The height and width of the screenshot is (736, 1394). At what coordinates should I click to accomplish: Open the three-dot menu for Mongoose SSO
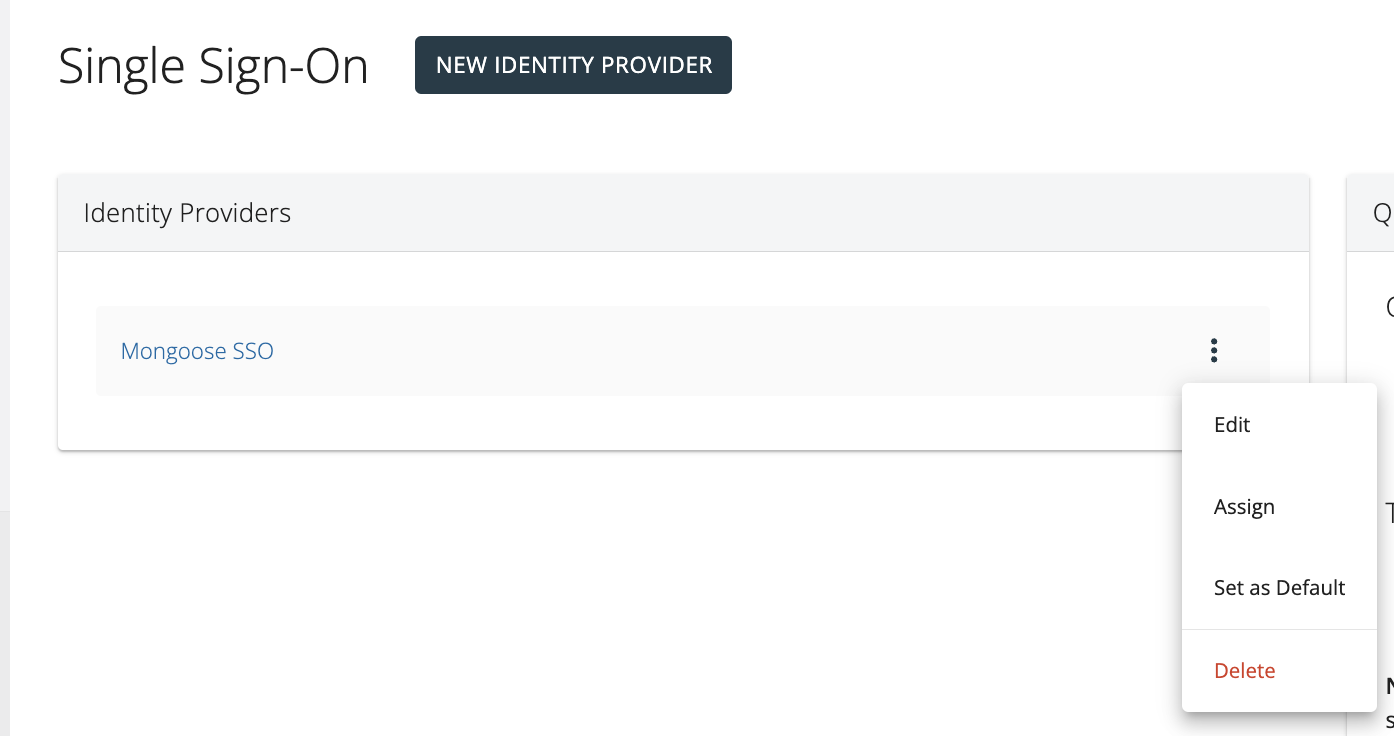click(x=1214, y=350)
